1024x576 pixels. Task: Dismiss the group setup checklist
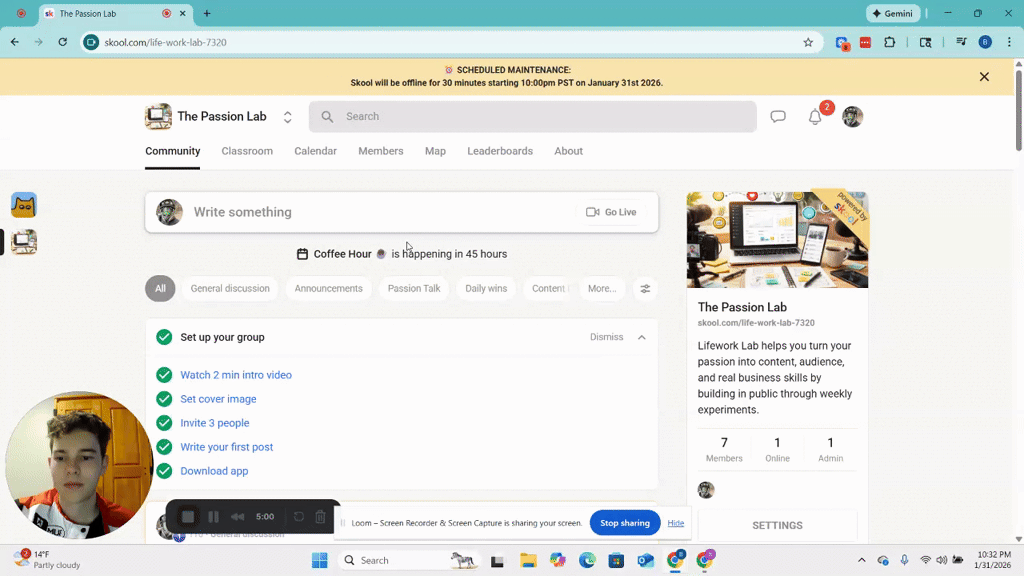[607, 337]
